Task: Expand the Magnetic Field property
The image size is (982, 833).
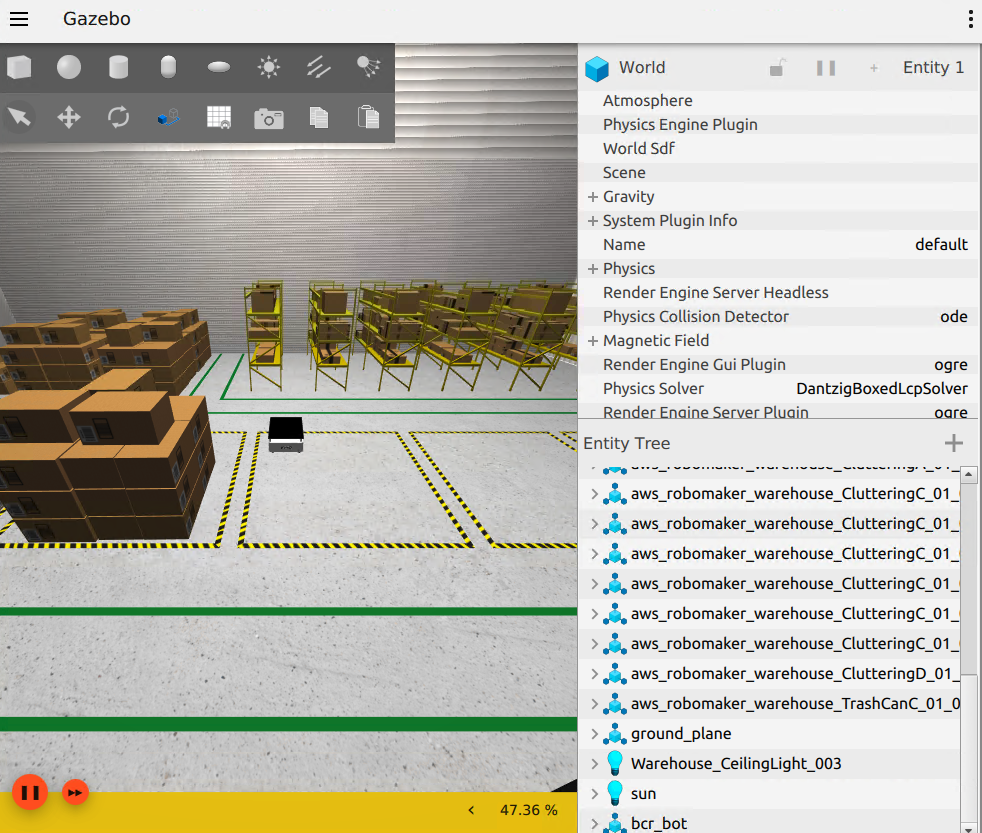Action: [x=592, y=341]
